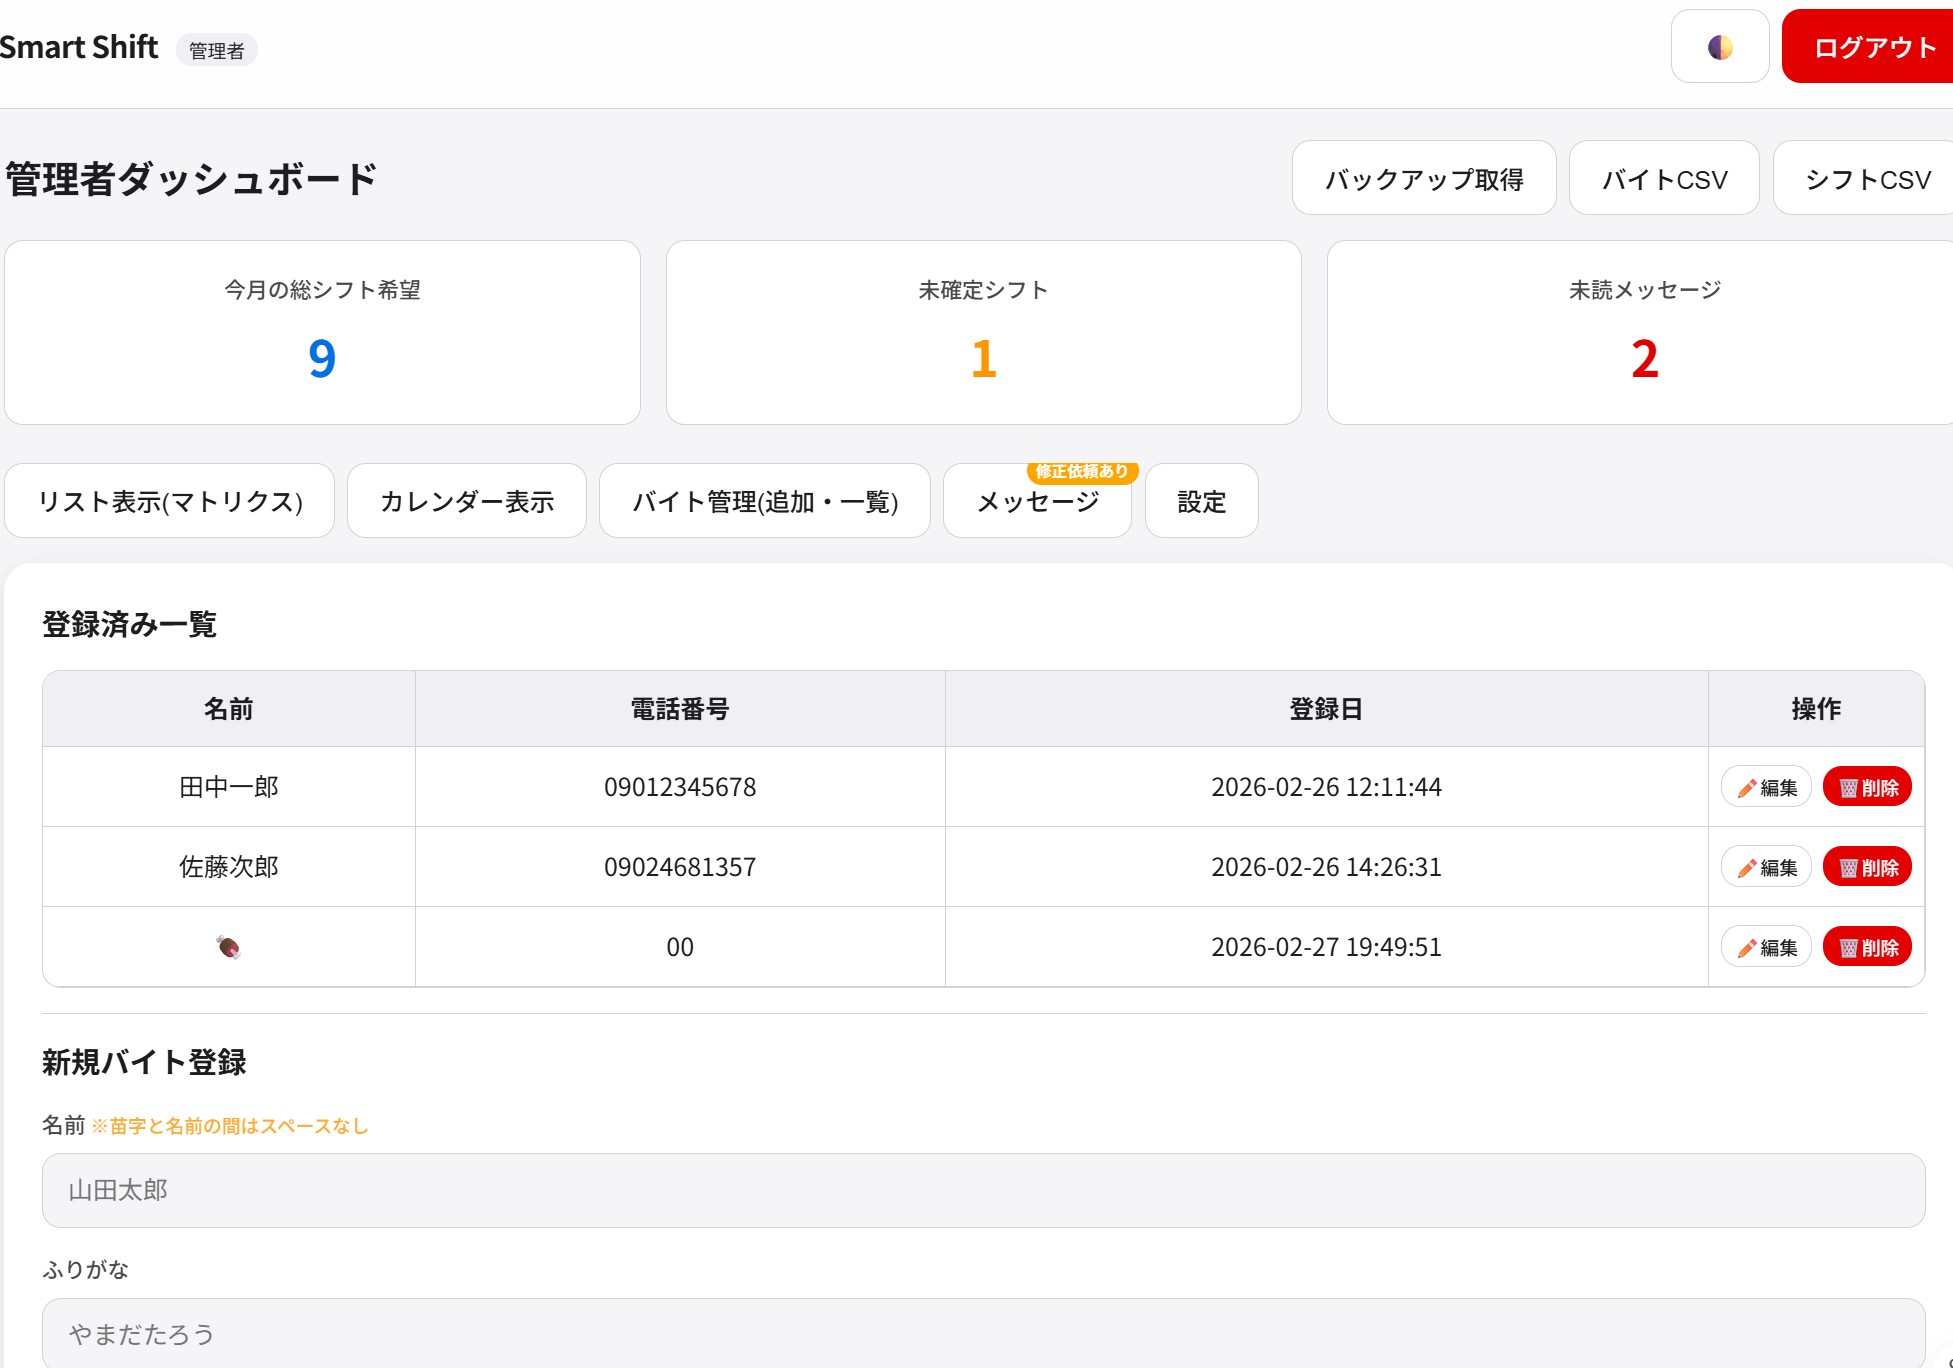
Task: Click the 管理者ダッシュボード heading
Action: [191, 179]
